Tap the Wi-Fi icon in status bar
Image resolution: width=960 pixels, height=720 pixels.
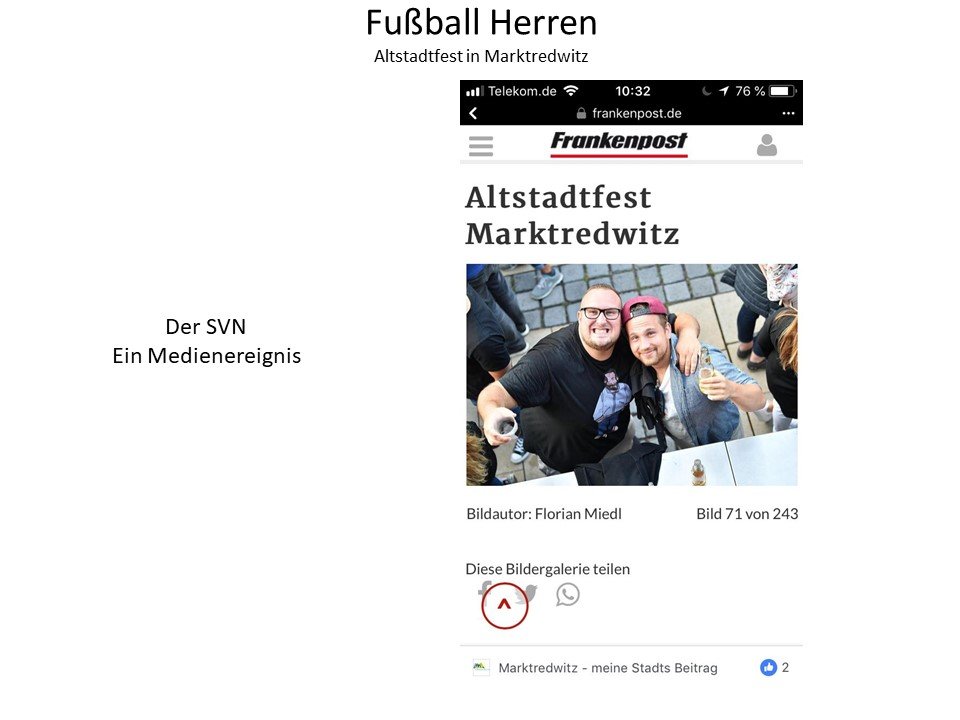(571, 91)
